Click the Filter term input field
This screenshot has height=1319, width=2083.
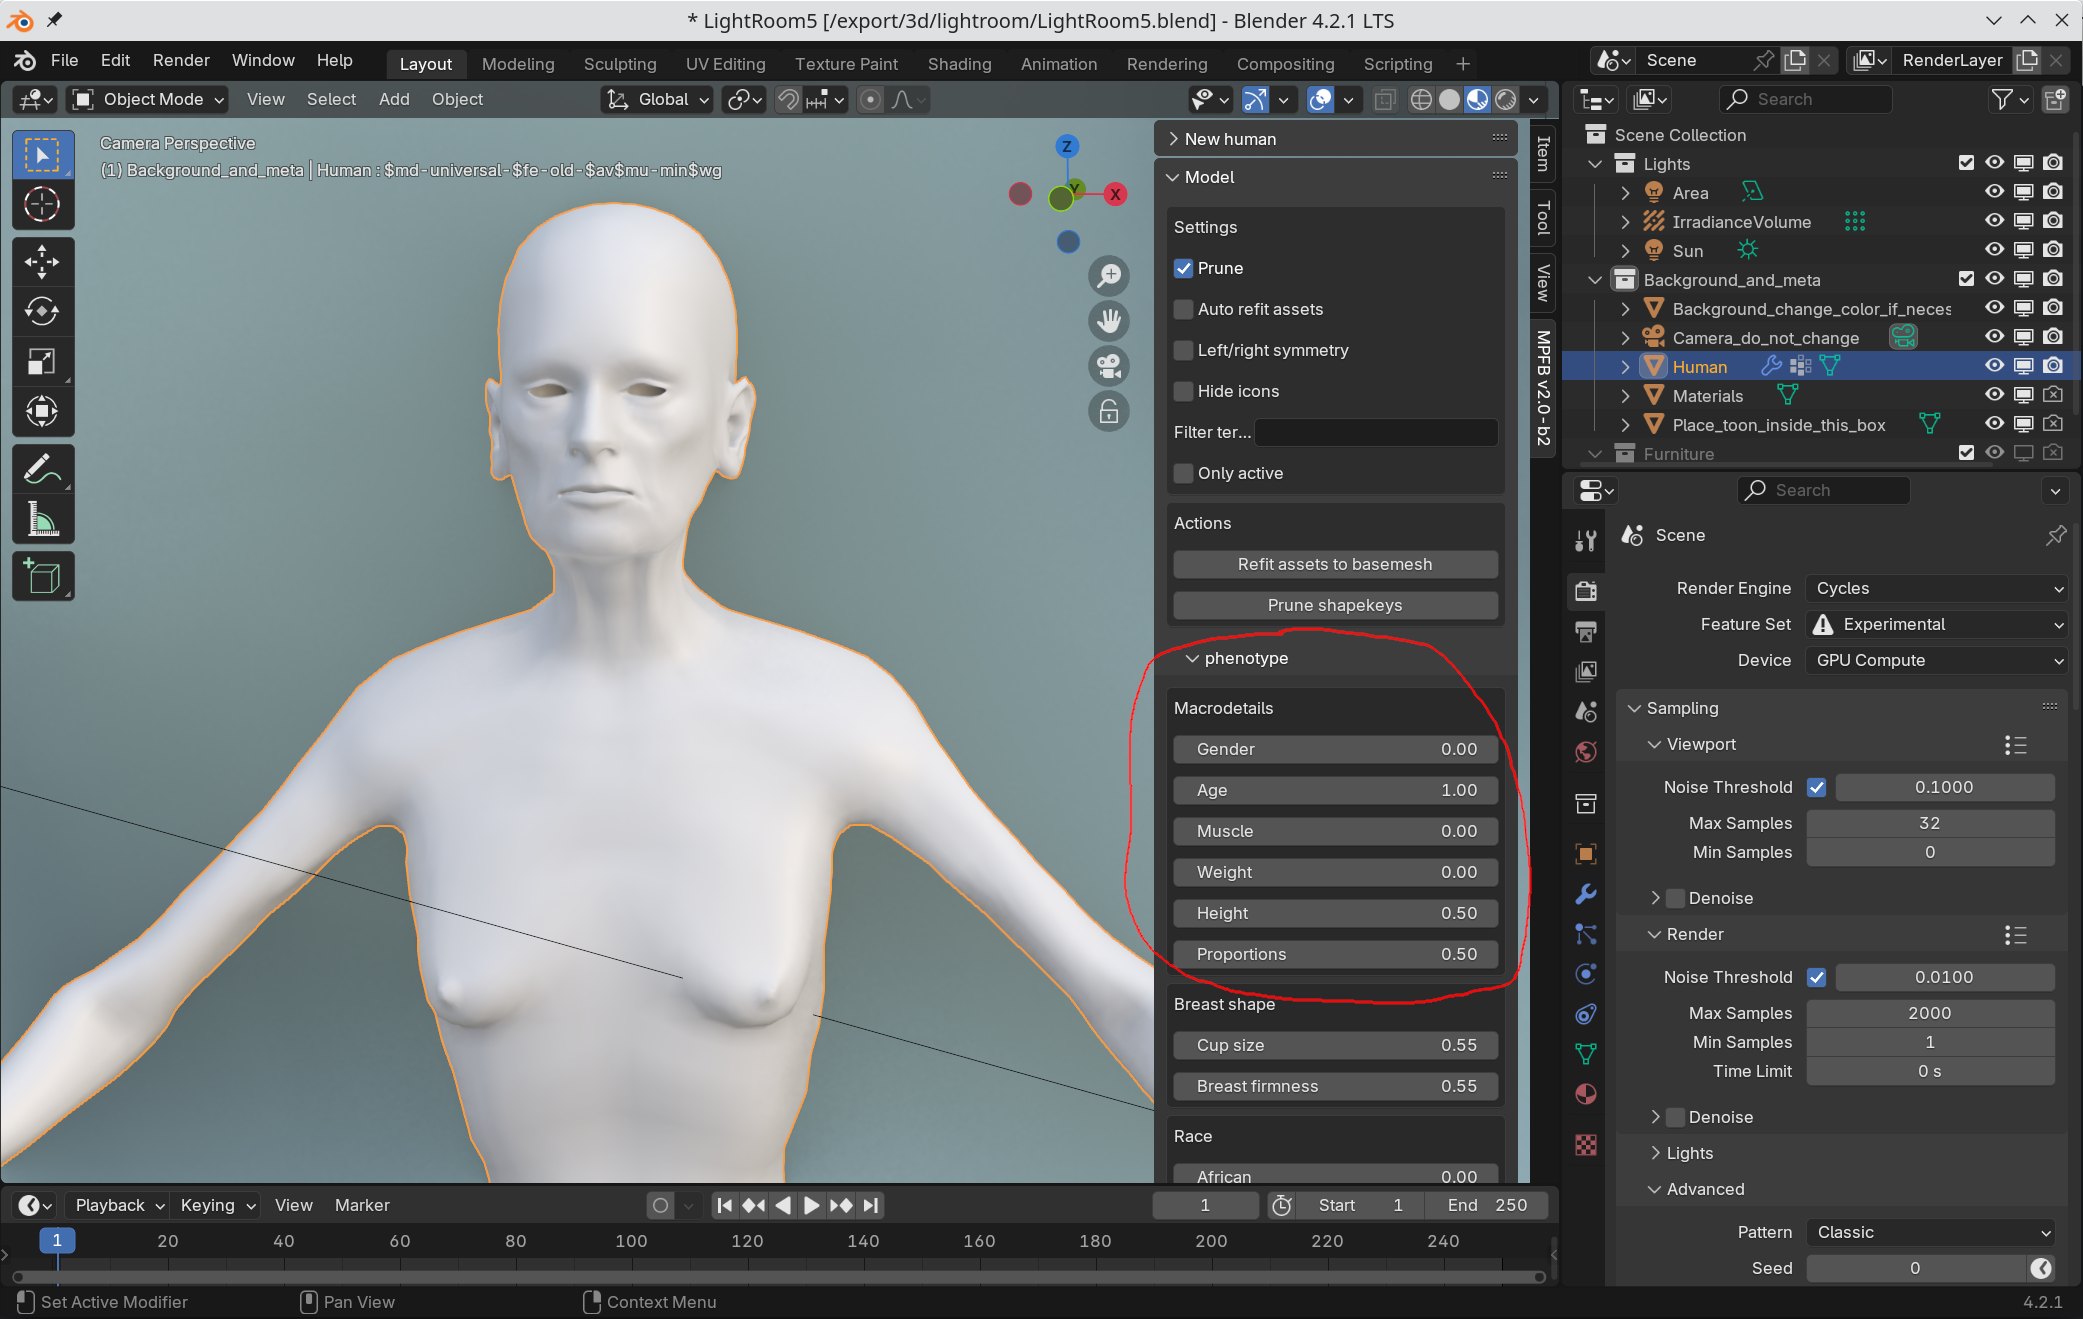pyautogui.click(x=1376, y=432)
